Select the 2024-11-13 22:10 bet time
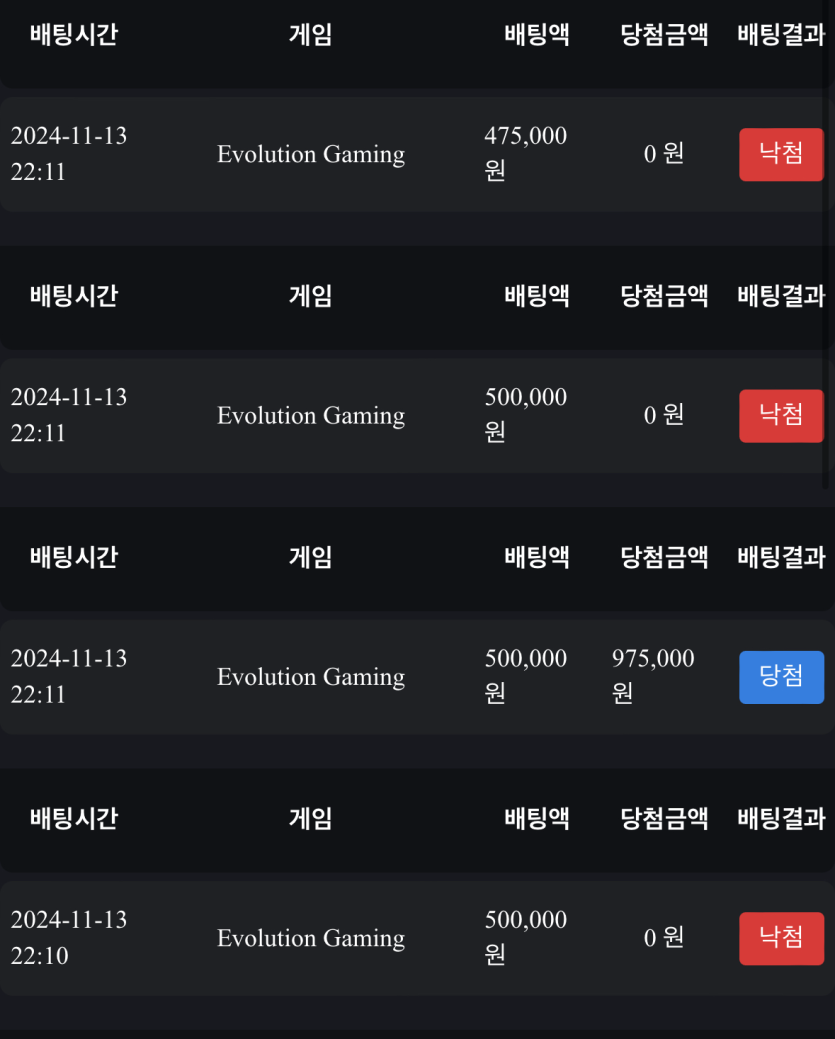835x1039 pixels. coord(69,938)
